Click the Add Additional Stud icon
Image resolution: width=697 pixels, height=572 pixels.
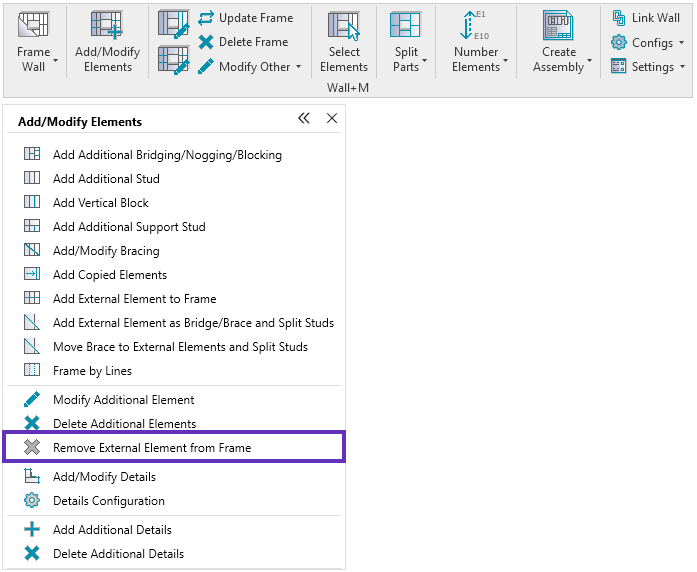(32, 179)
